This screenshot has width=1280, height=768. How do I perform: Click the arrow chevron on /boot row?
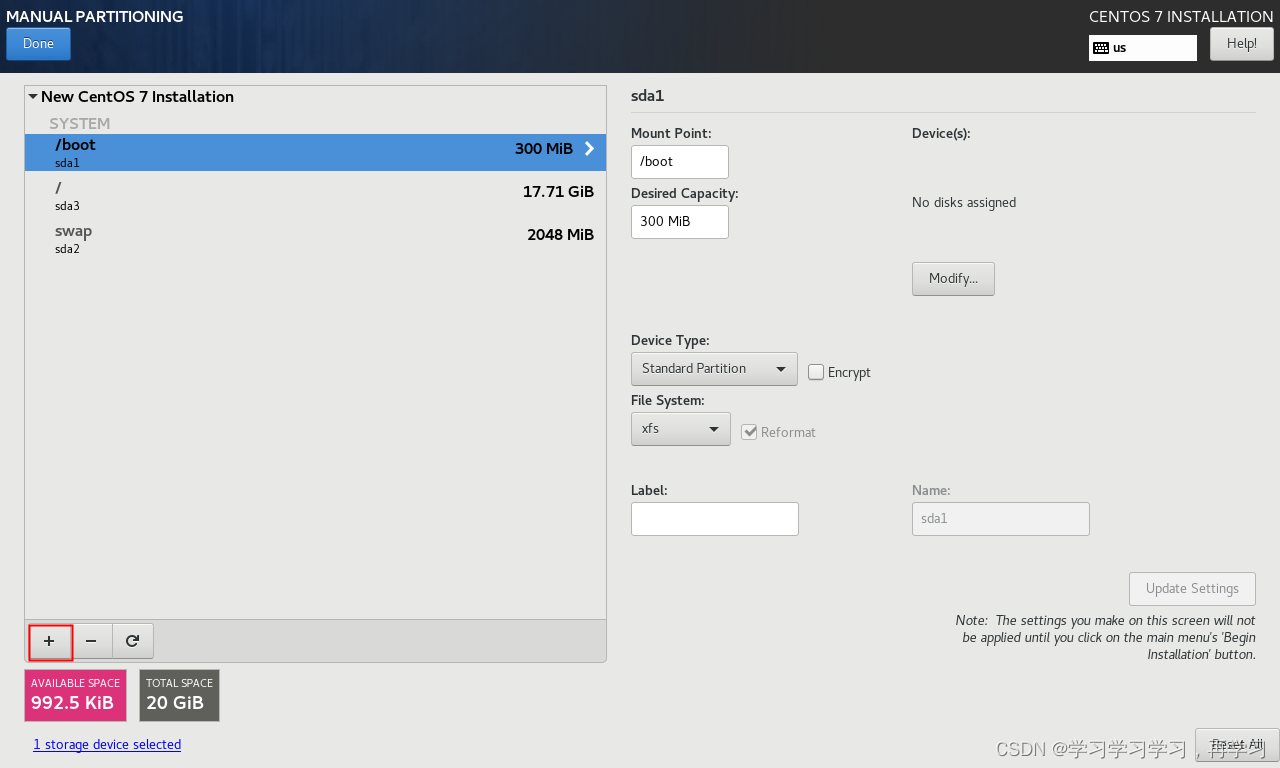pos(589,149)
